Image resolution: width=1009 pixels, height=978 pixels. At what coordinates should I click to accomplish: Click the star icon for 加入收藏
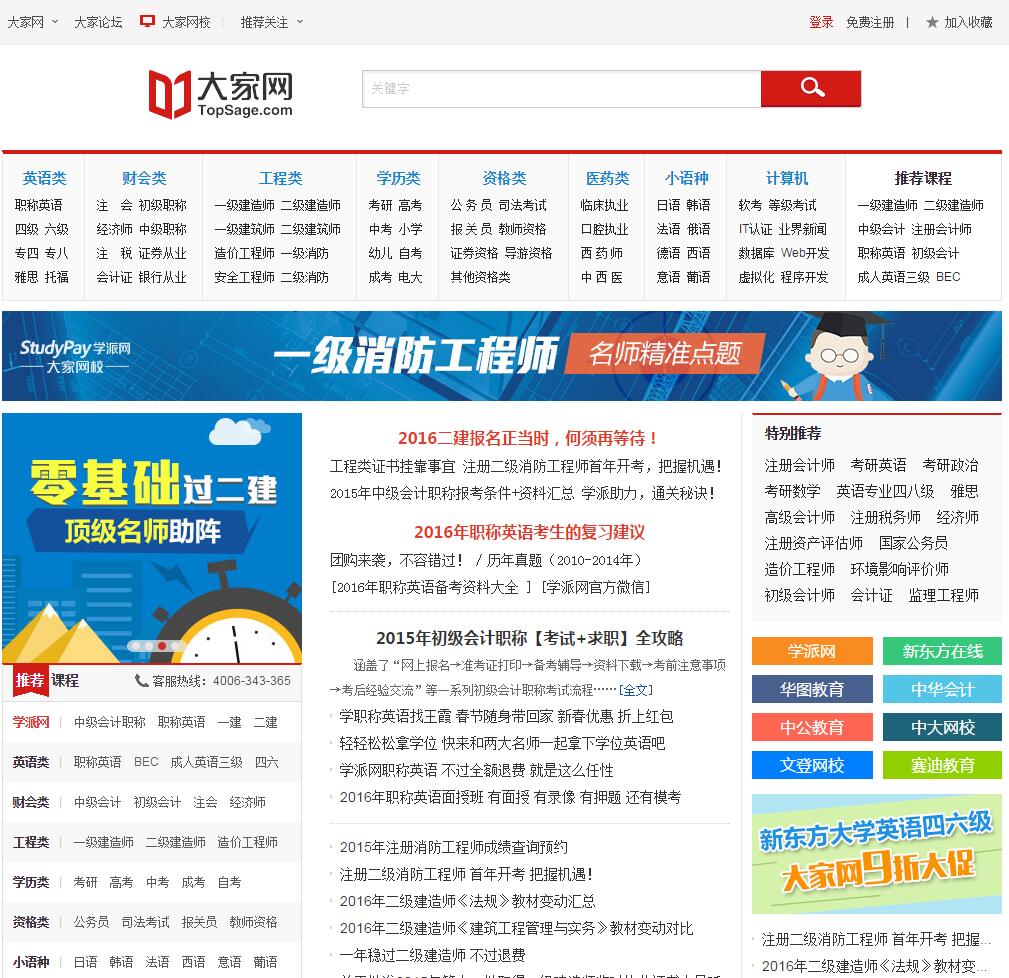pos(932,23)
